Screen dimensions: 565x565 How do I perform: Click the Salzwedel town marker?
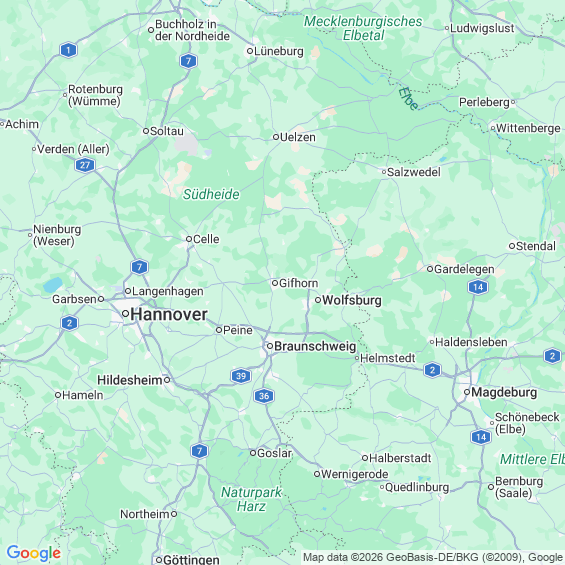coord(384,172)
